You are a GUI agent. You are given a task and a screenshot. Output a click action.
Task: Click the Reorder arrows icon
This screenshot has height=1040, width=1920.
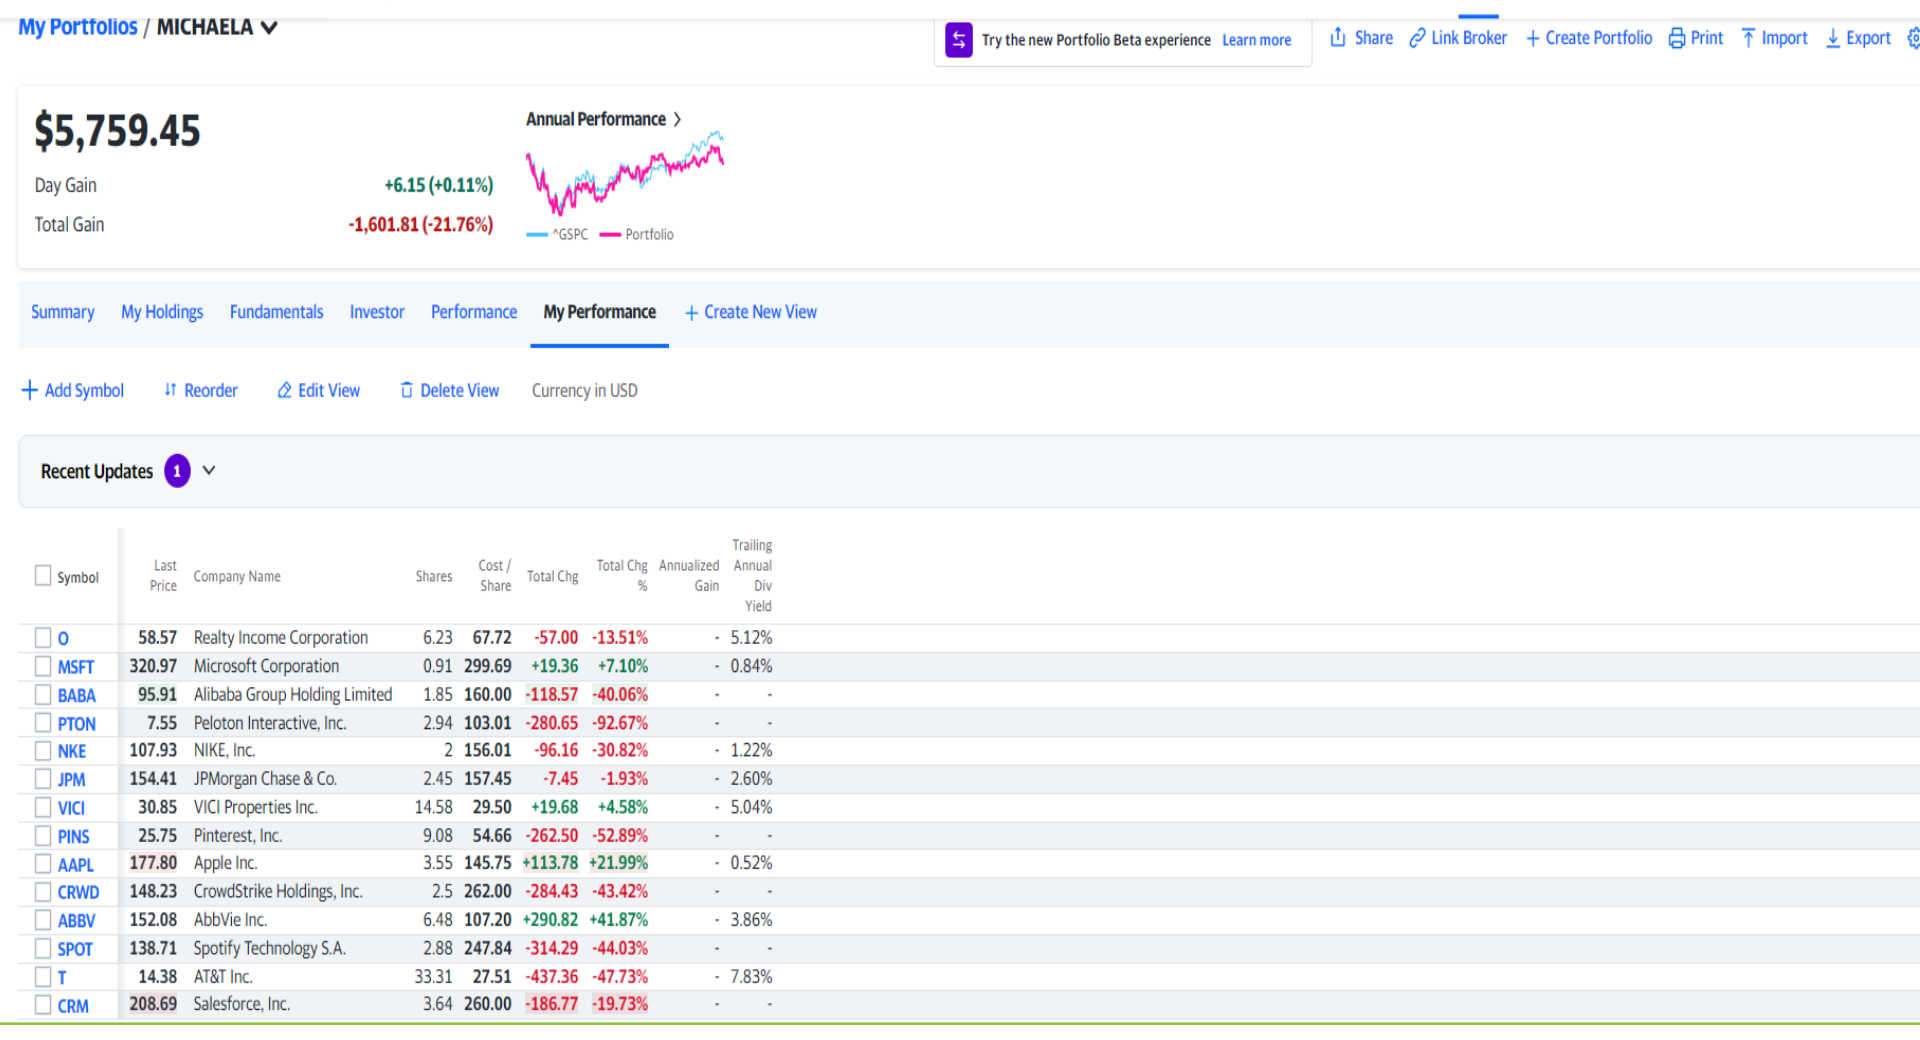(170, 390)
